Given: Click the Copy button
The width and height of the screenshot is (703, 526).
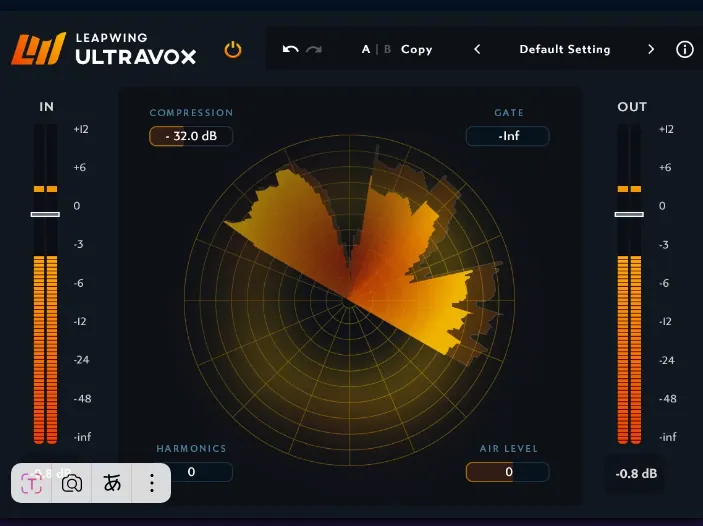Looking at the screenshot, I should [x=416, y=49].
